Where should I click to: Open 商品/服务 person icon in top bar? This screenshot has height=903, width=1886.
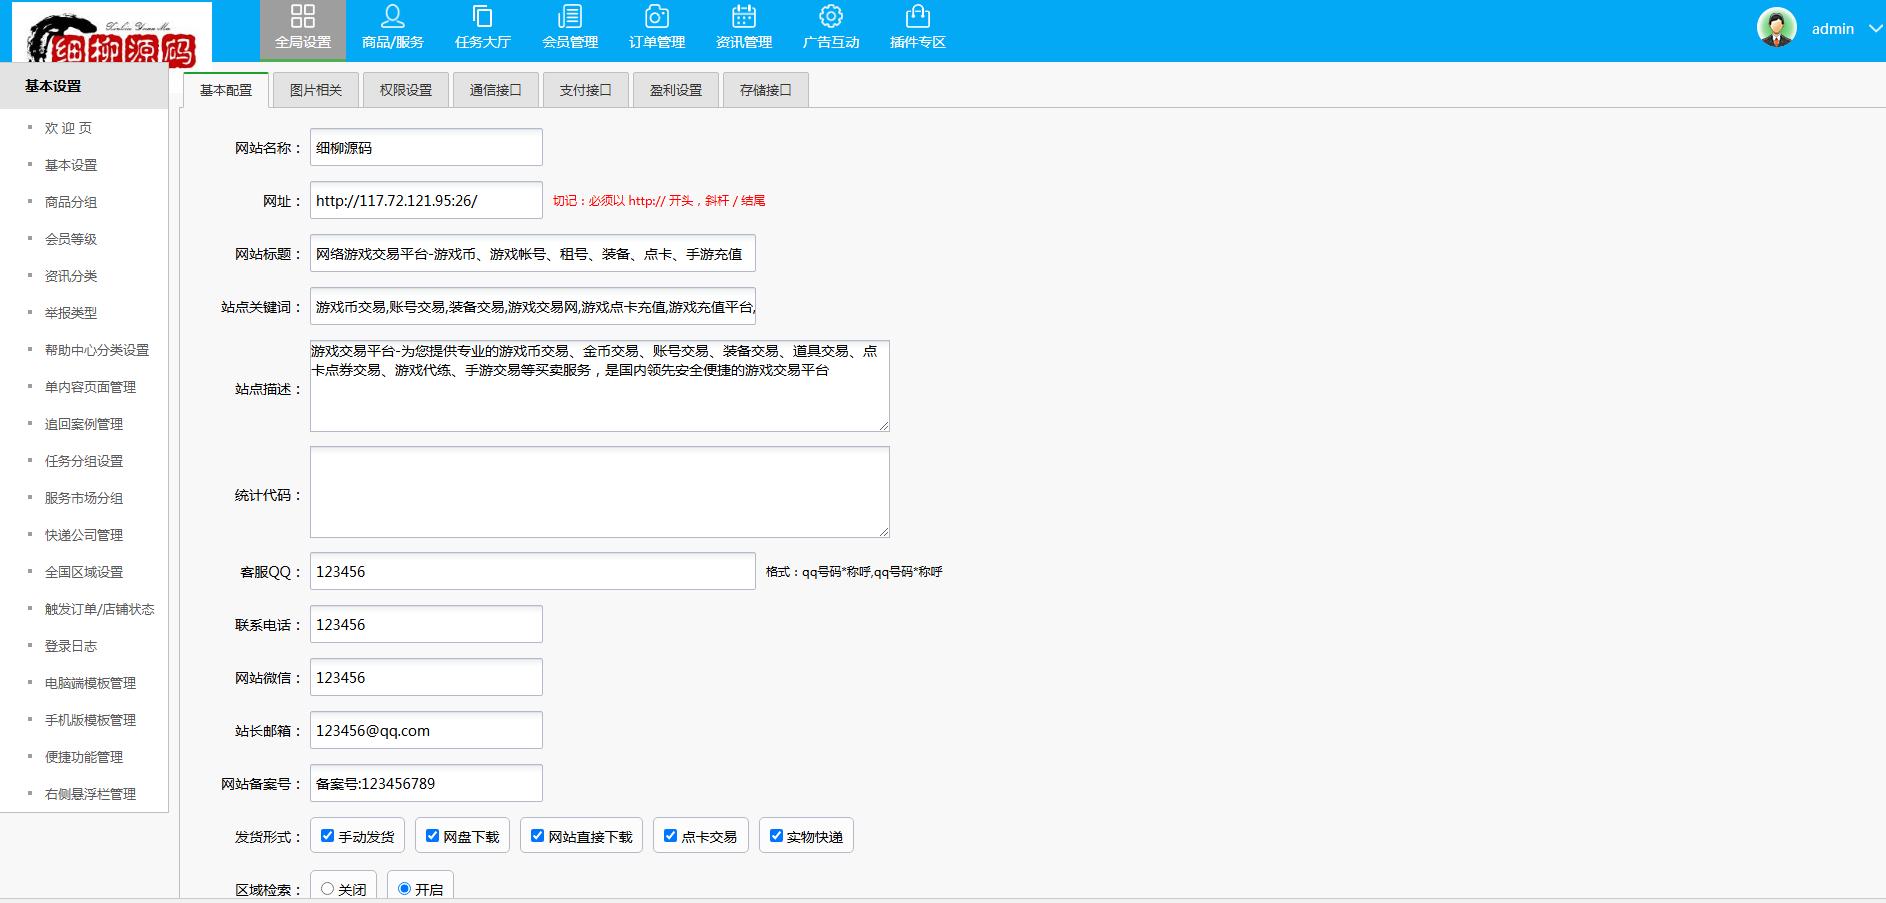click(392, 17)
